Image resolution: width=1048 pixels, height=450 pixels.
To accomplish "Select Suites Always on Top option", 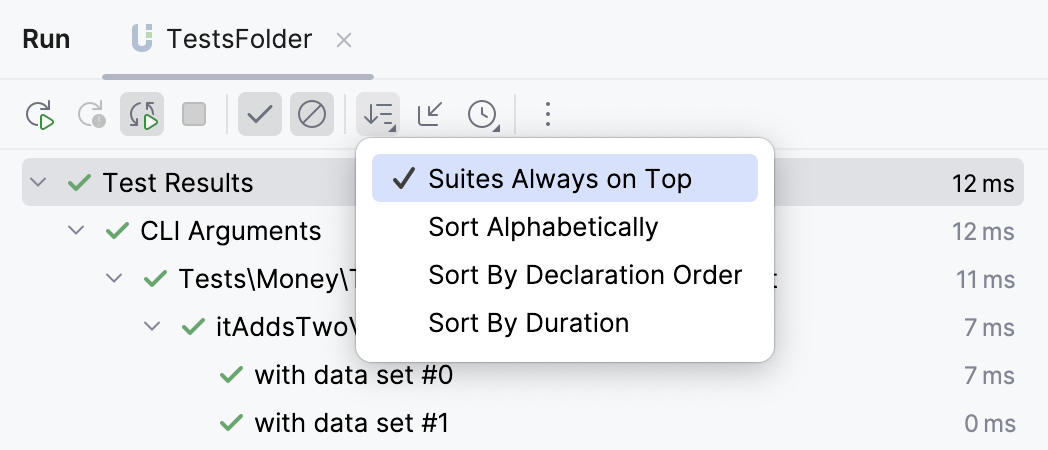I will pos(560,179).
